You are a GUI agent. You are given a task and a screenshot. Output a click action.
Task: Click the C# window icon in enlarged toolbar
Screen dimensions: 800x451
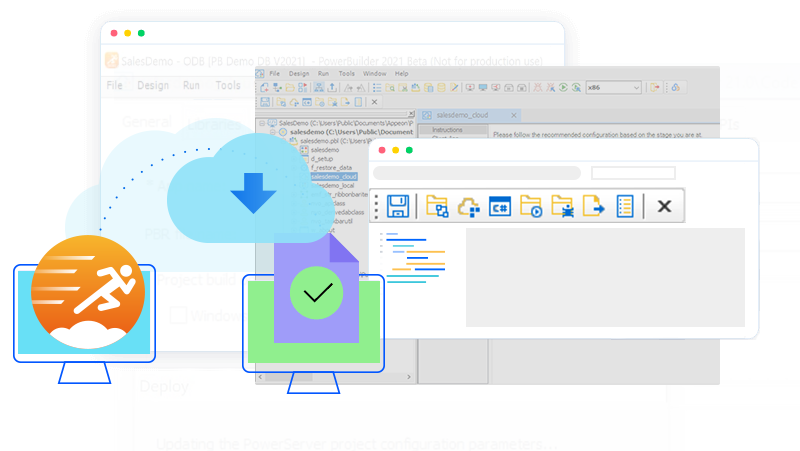499,207
